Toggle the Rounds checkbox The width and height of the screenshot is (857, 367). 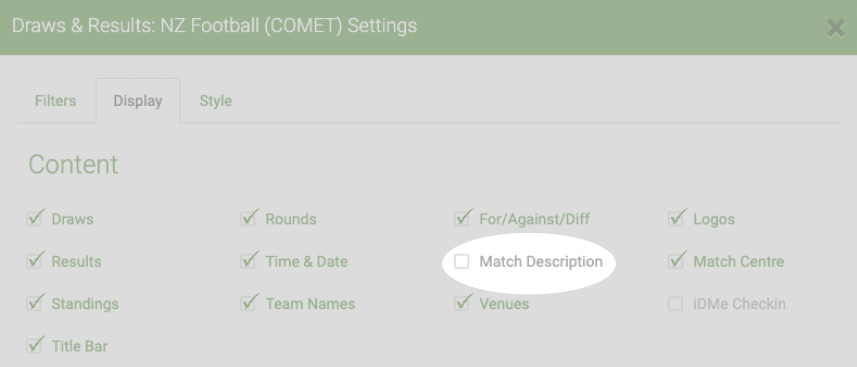[248, 219]
